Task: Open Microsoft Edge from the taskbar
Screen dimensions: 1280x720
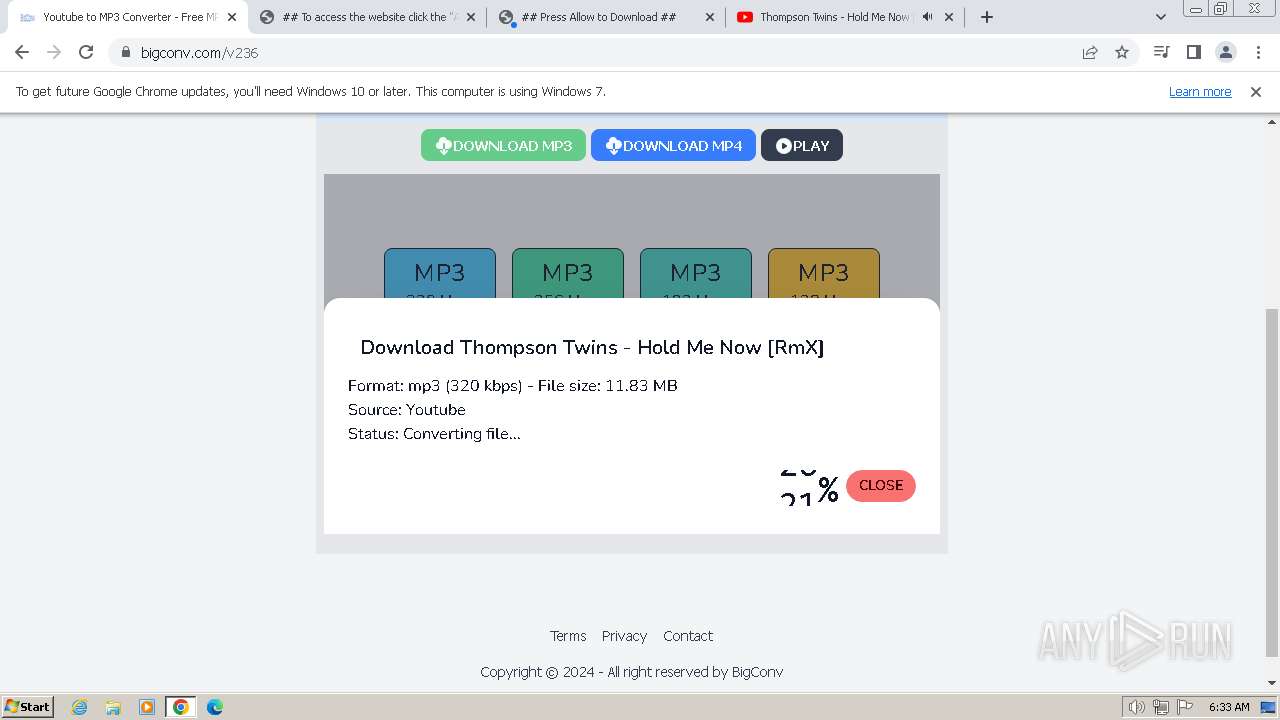Action: pyautogui.click(x=215, y=707)
